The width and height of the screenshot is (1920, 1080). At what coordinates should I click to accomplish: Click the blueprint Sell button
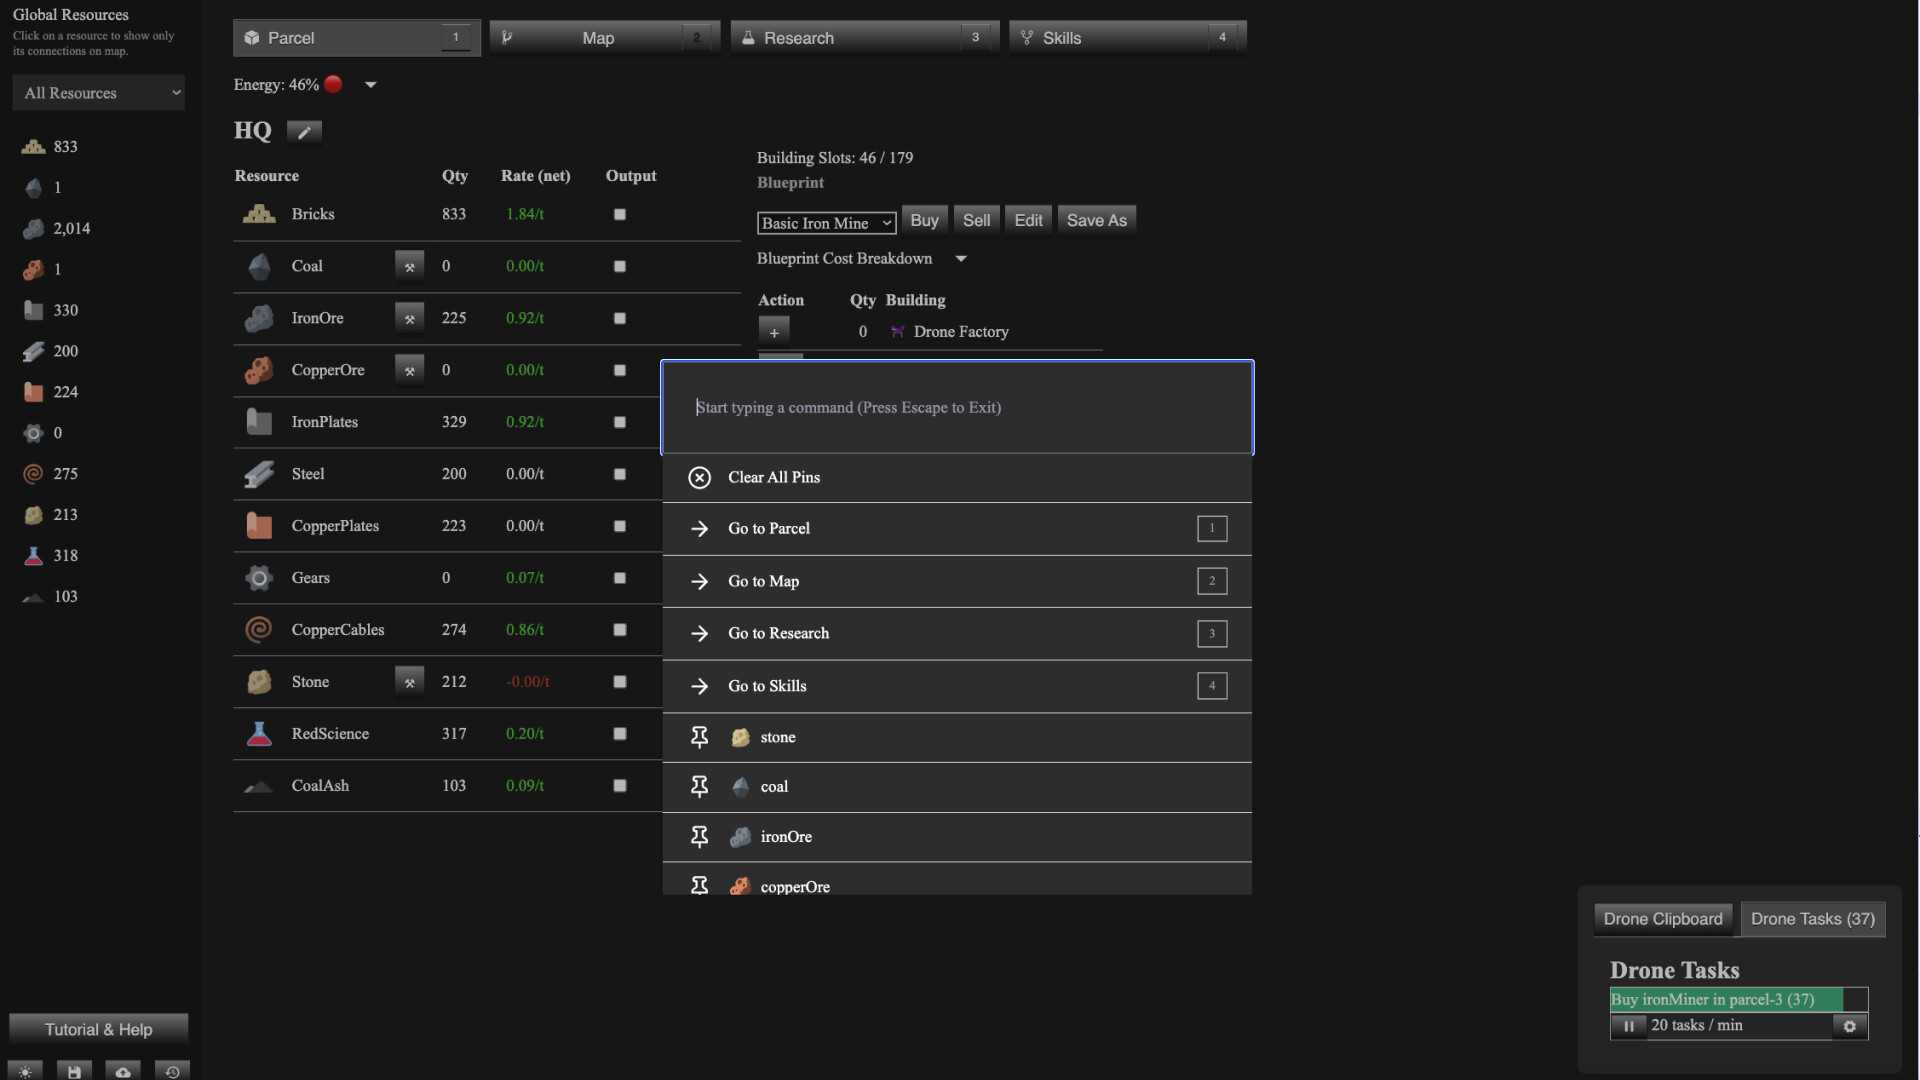976,220
